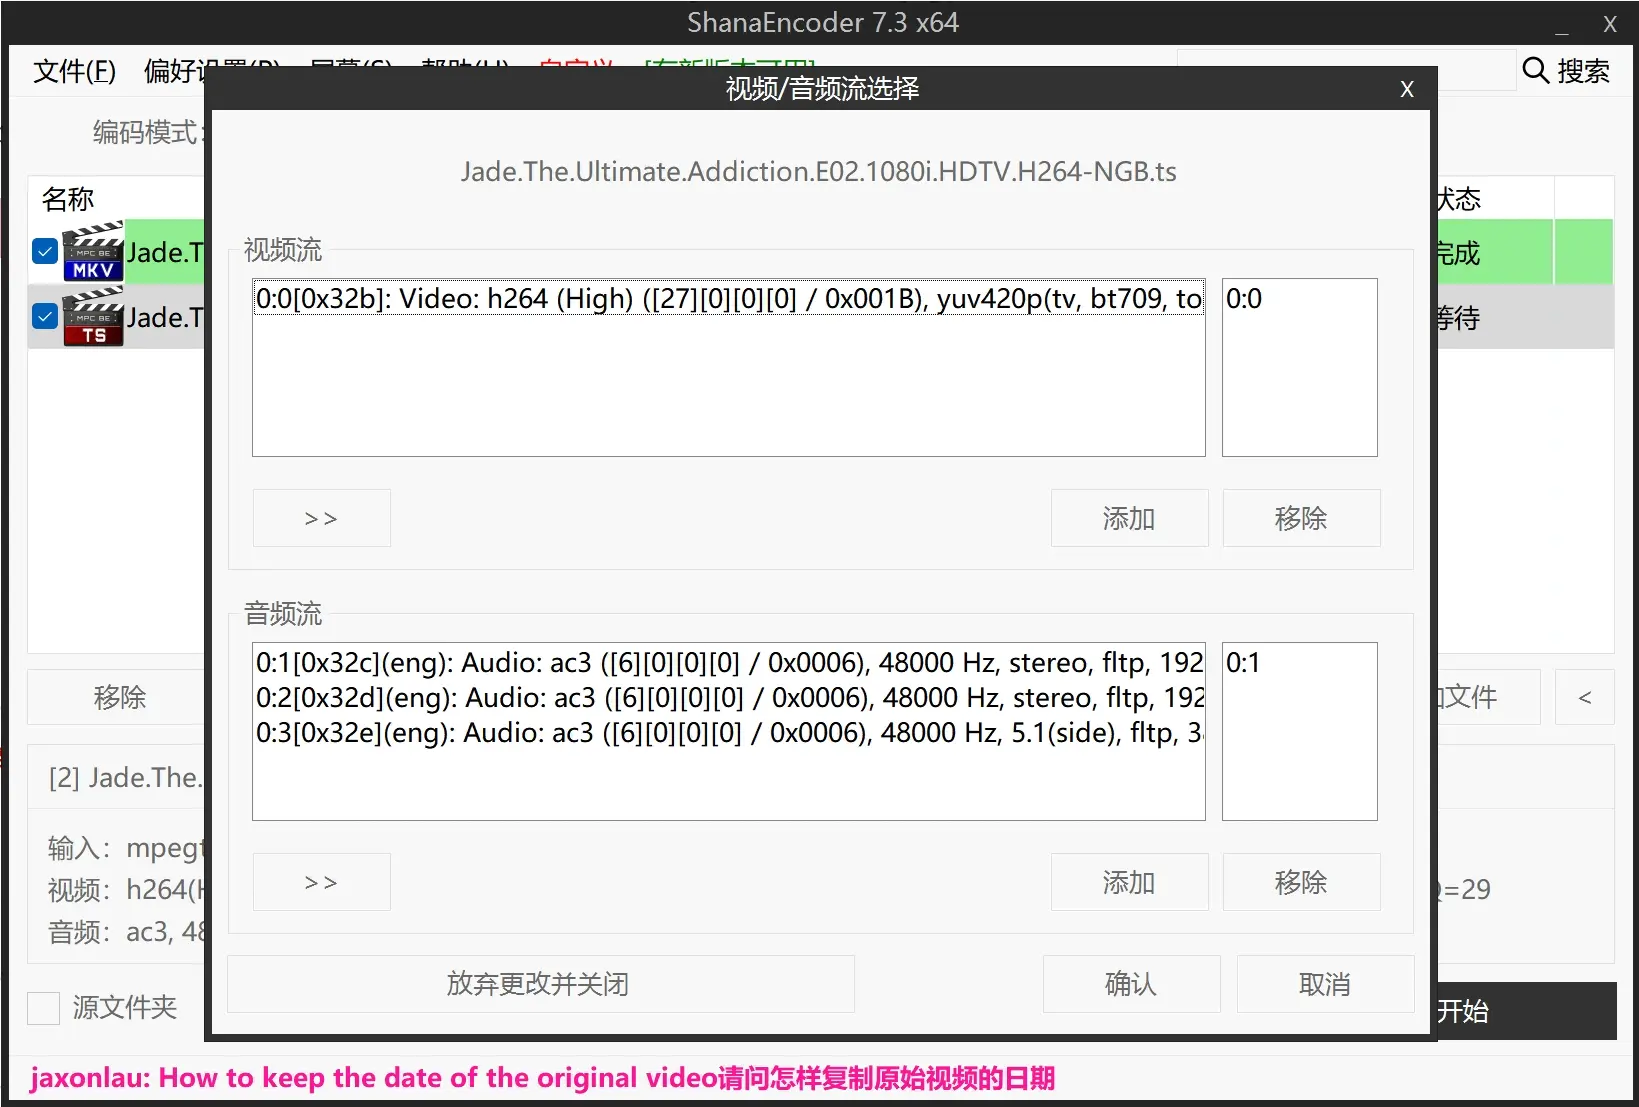Click the >> button under audio streams
This screenshot has height=1107, width=1639.
(x=321, y=882)
